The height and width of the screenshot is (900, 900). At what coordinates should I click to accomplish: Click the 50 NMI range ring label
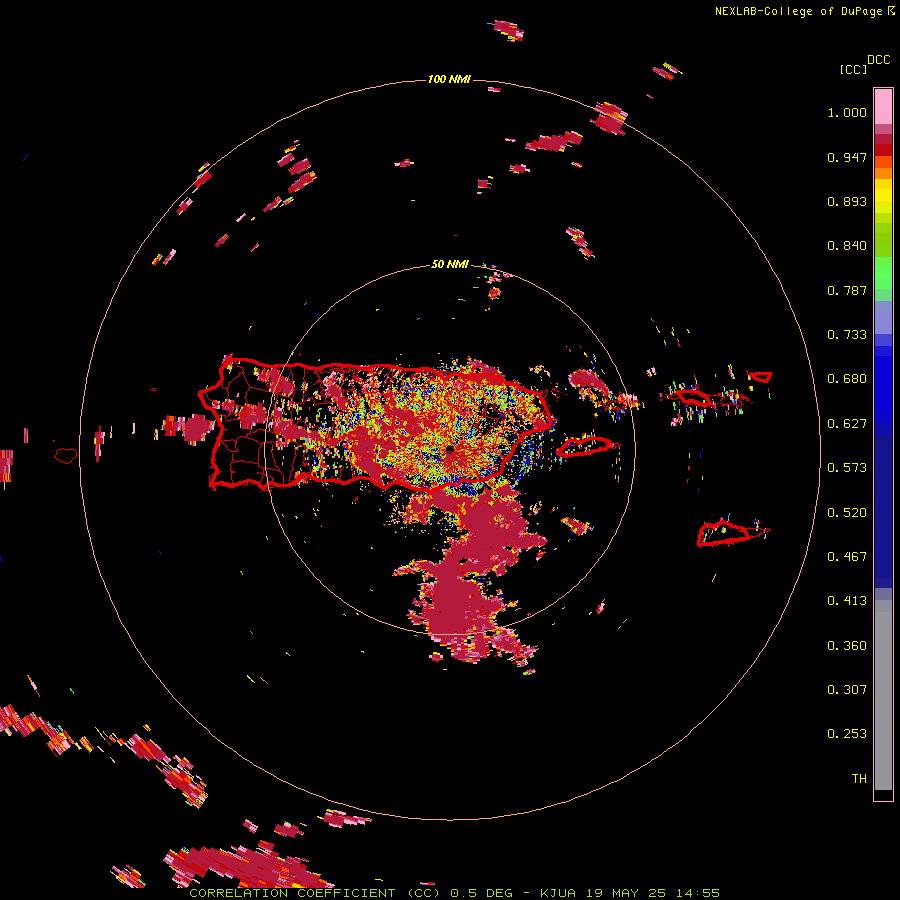450,265
